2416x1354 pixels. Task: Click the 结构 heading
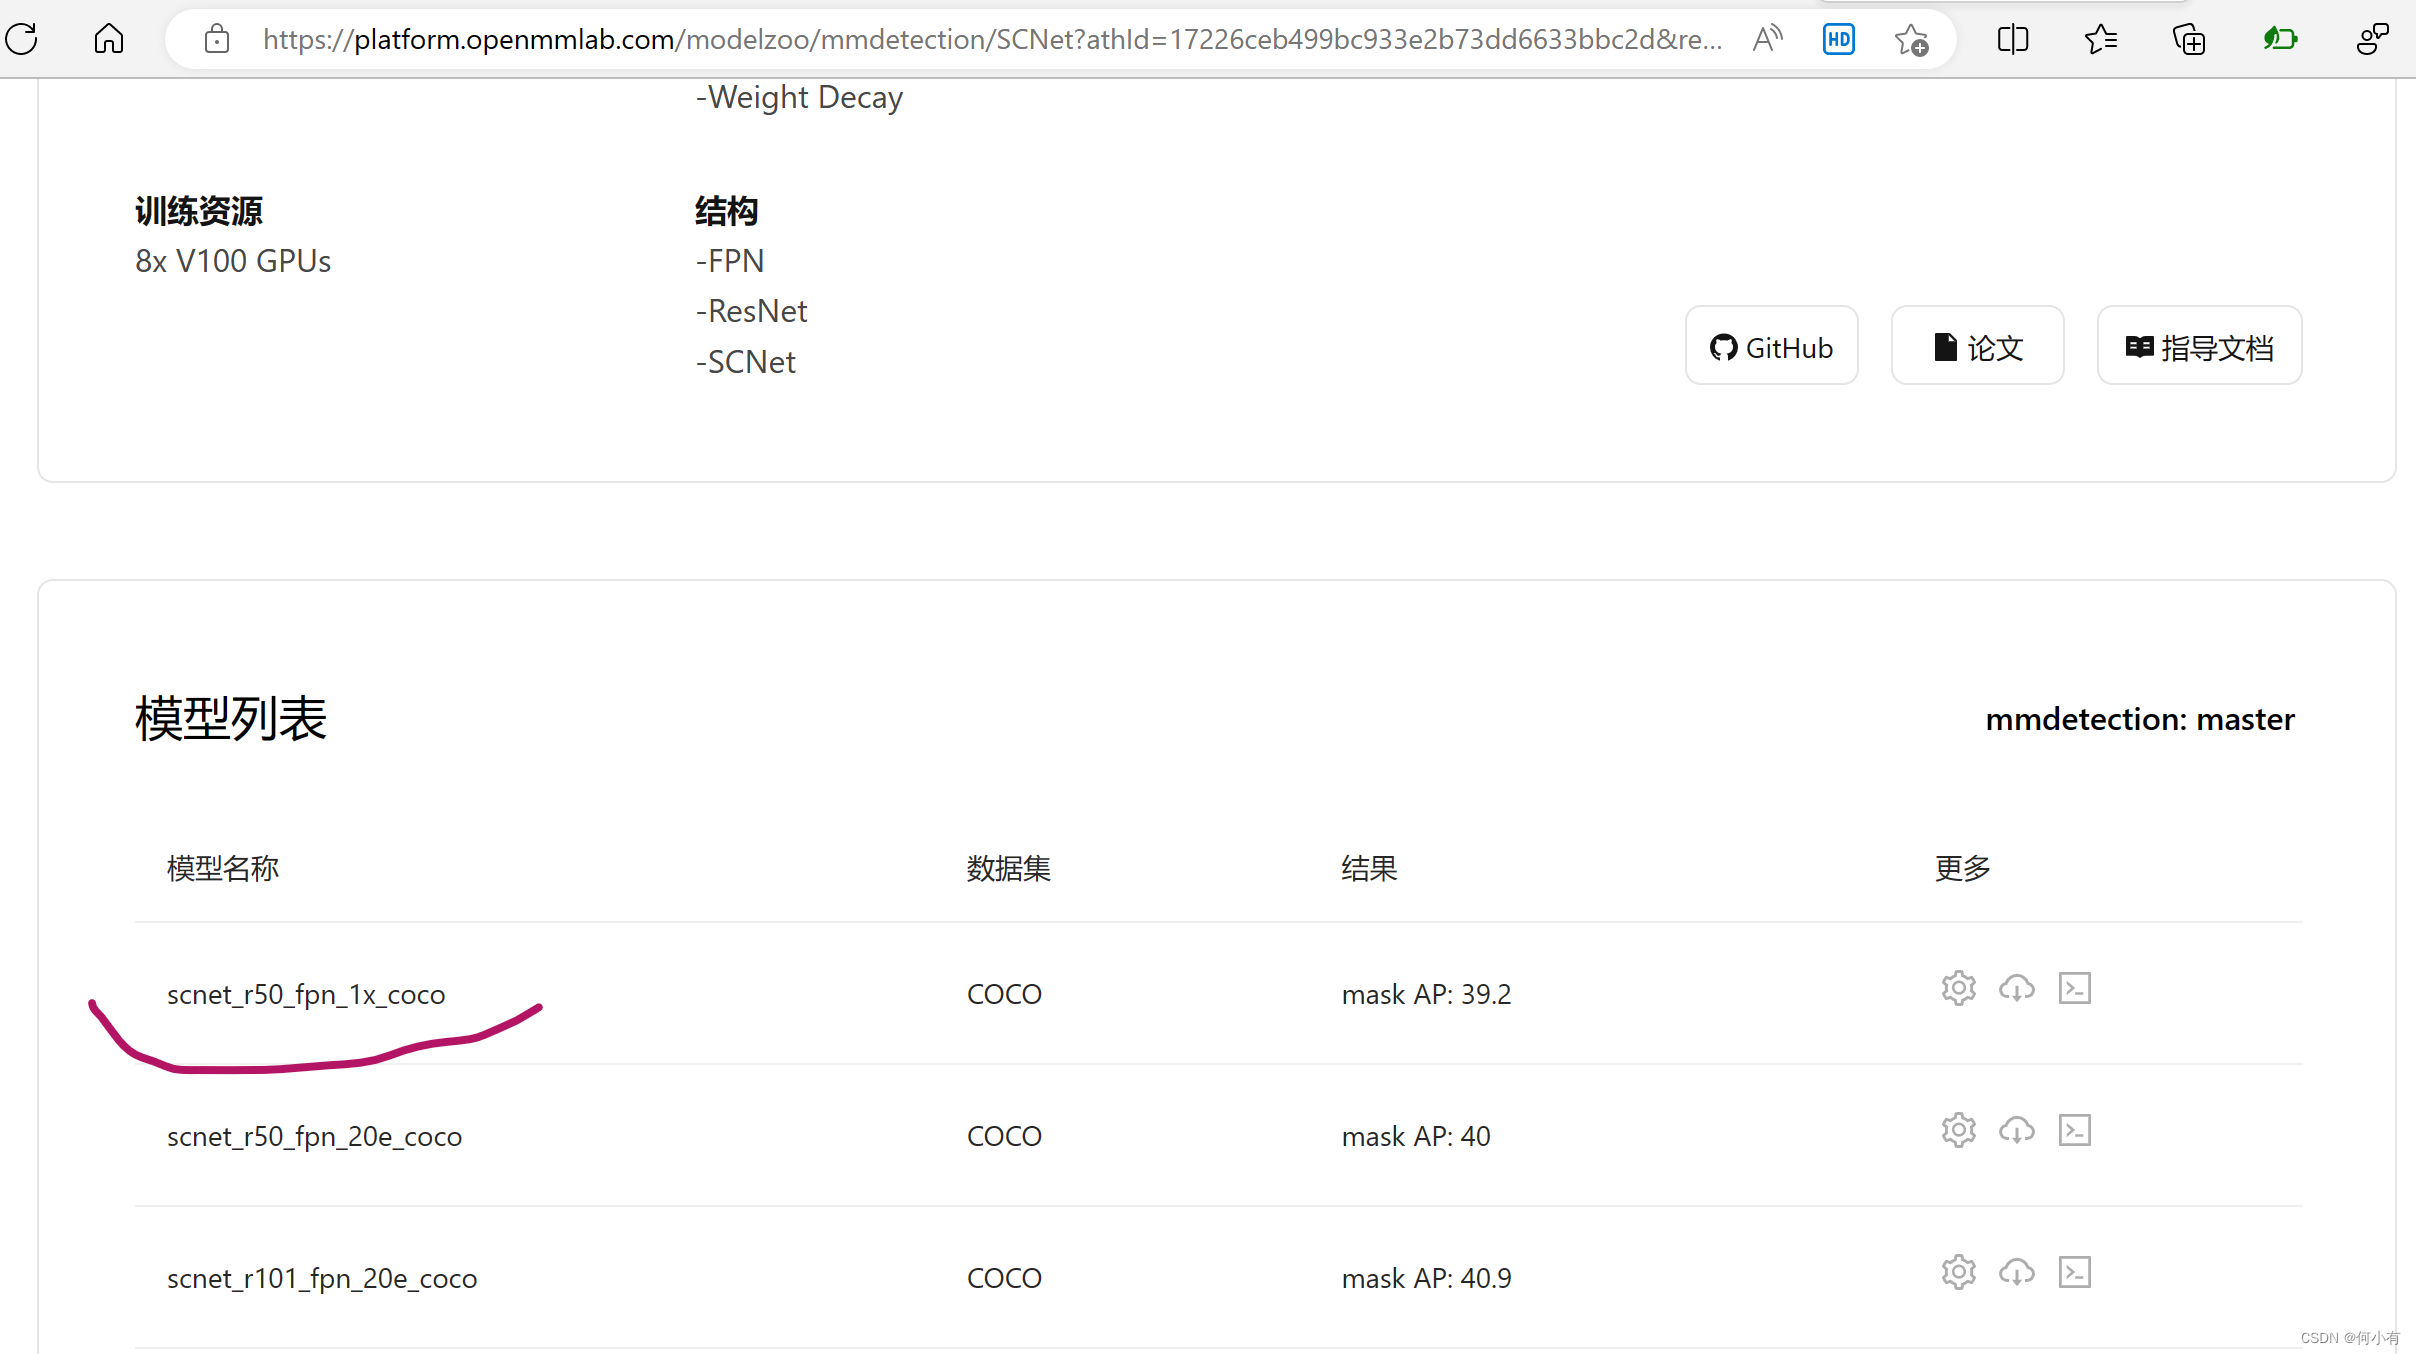tap(727, 211)
